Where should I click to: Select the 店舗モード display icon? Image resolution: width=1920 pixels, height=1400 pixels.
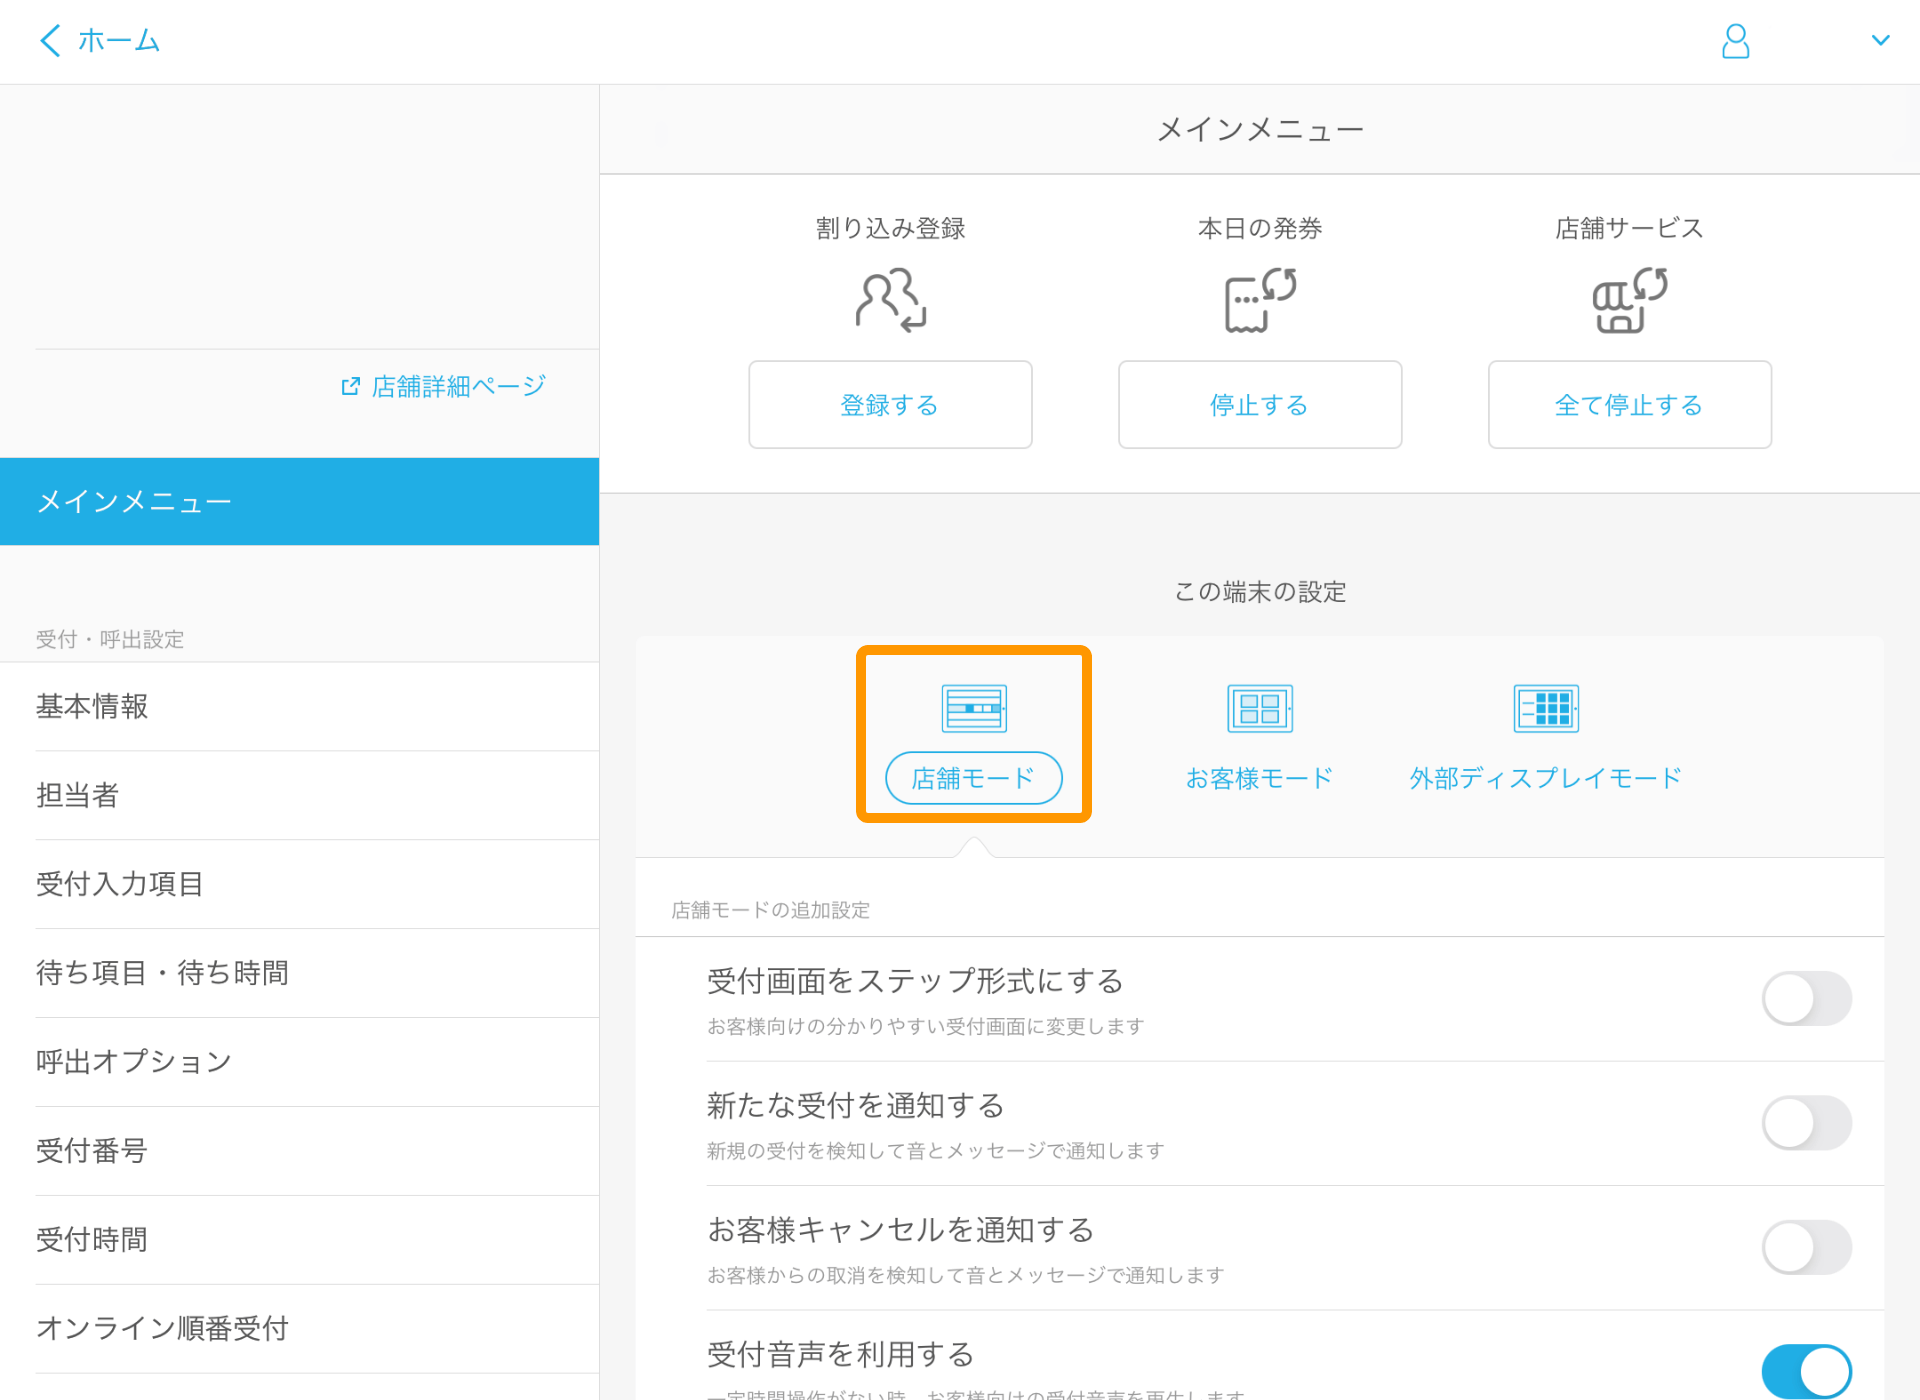point(972,707)
